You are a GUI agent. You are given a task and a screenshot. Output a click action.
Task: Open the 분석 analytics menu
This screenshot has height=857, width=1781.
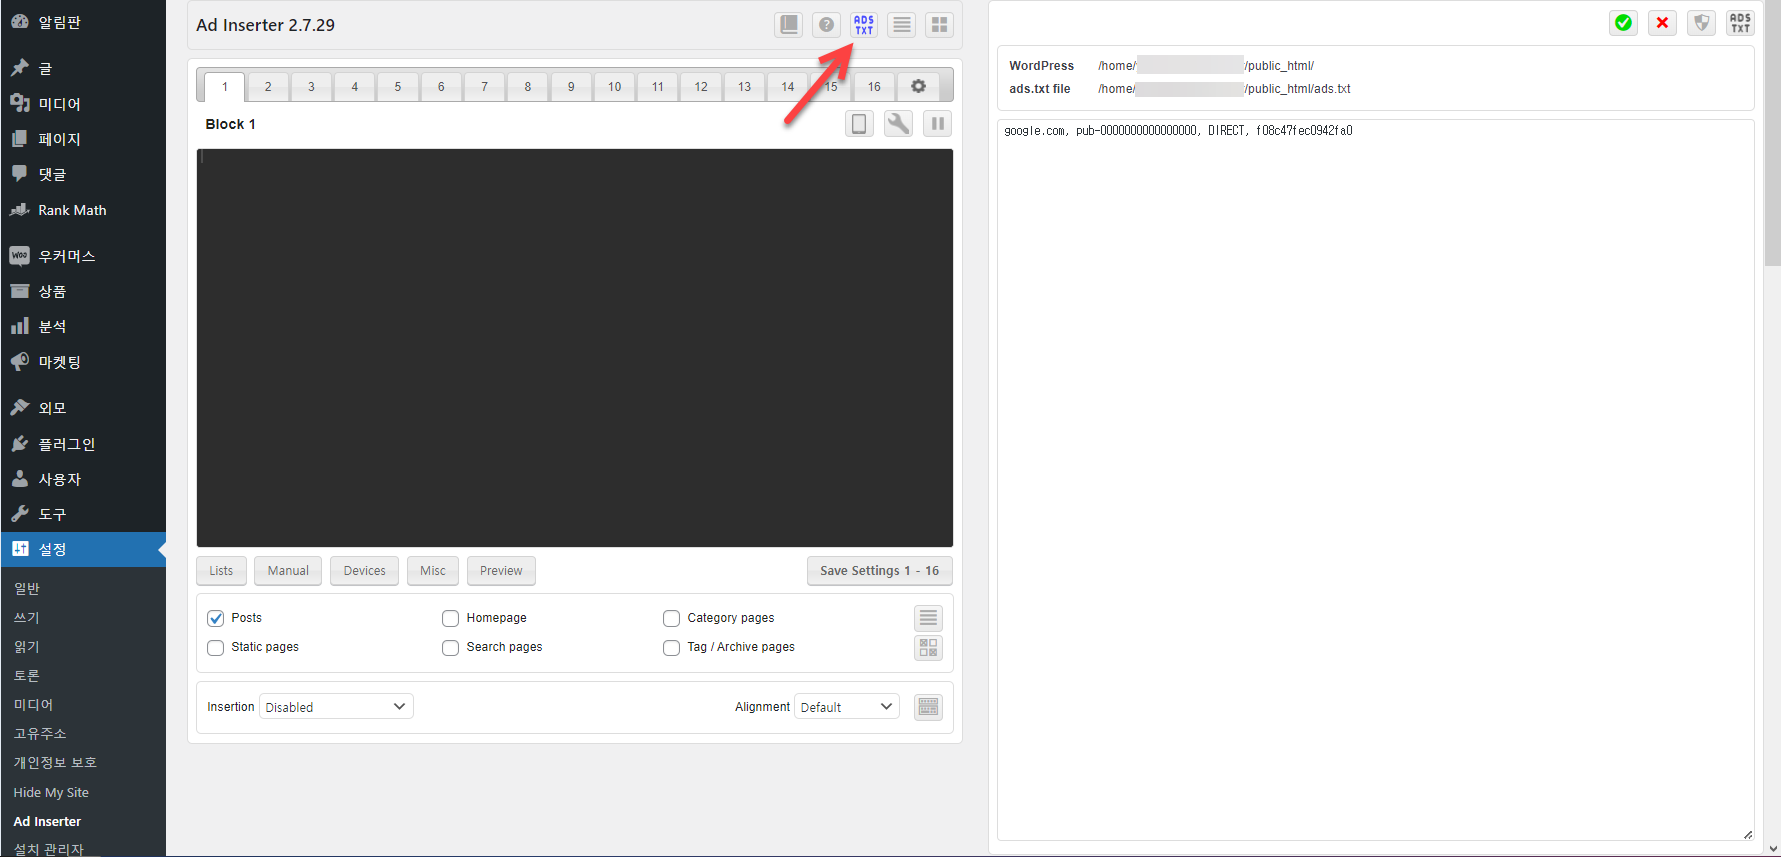pyautogui.click(x=83, y=326)
